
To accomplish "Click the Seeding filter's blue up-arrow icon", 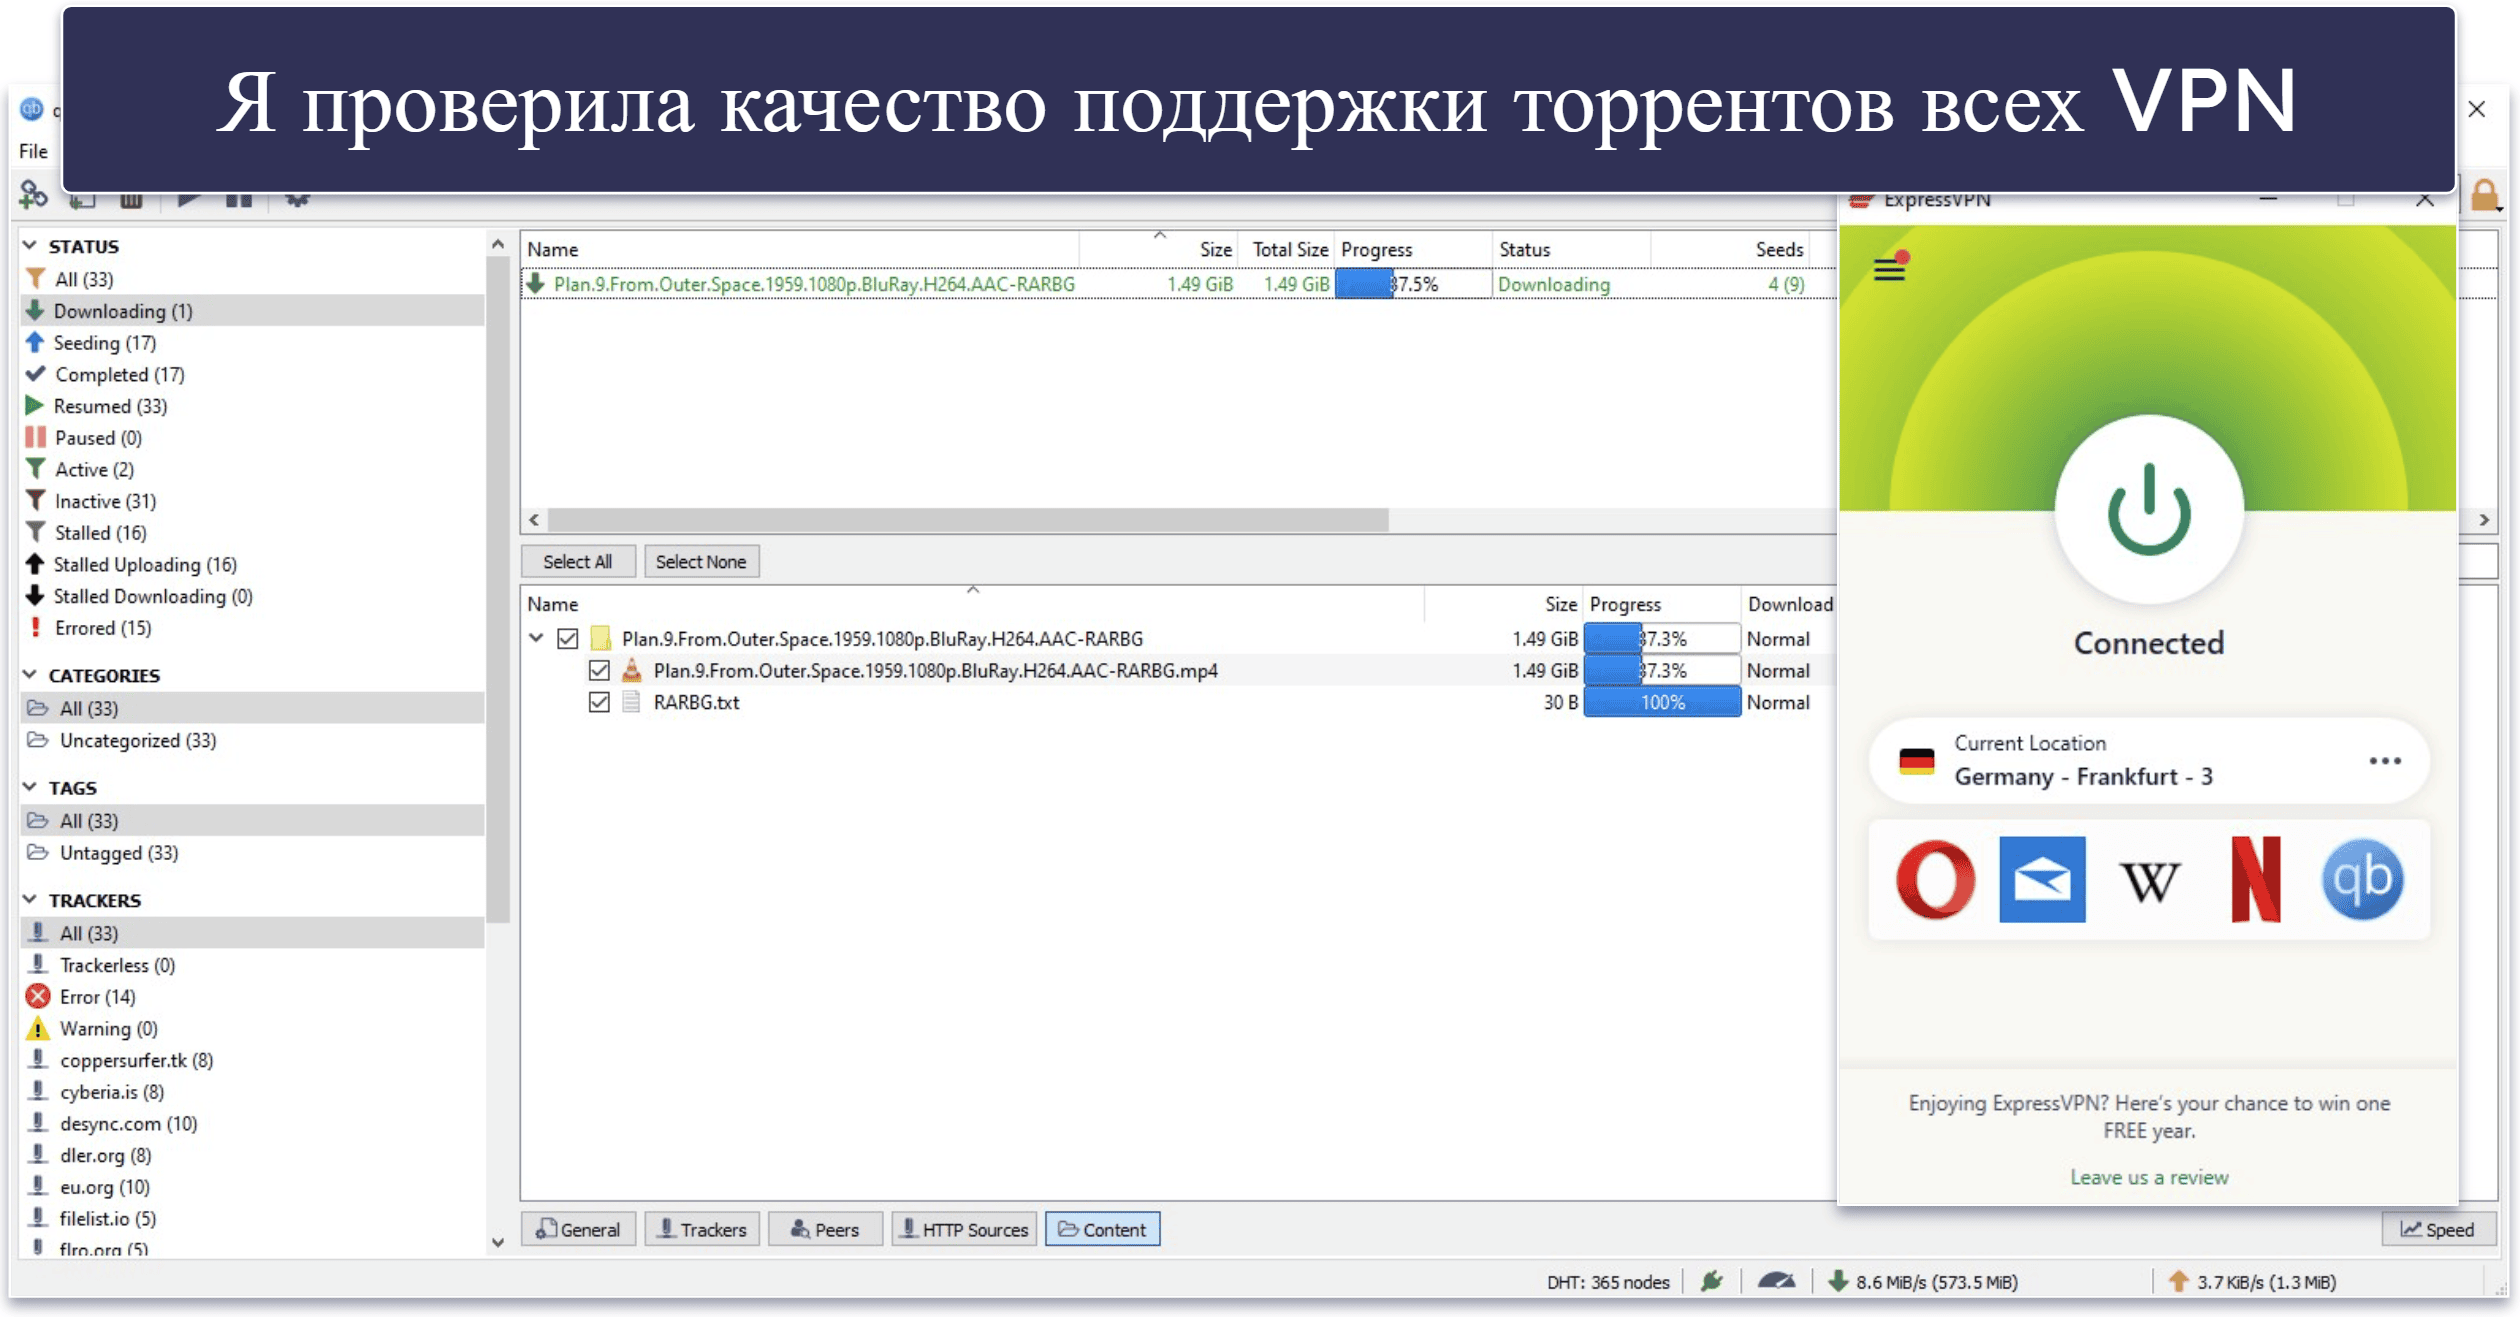I will (35, 342).
